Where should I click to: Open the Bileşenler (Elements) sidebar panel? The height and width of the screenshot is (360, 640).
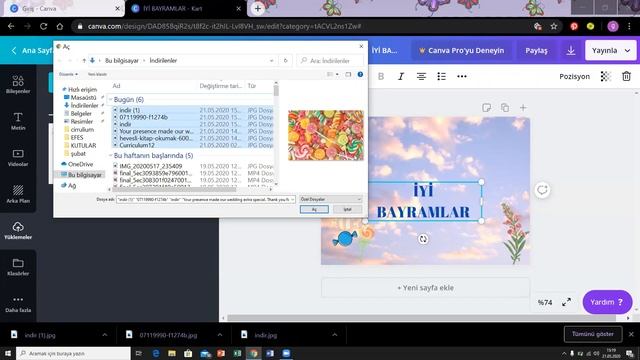[x=18, y=84]
